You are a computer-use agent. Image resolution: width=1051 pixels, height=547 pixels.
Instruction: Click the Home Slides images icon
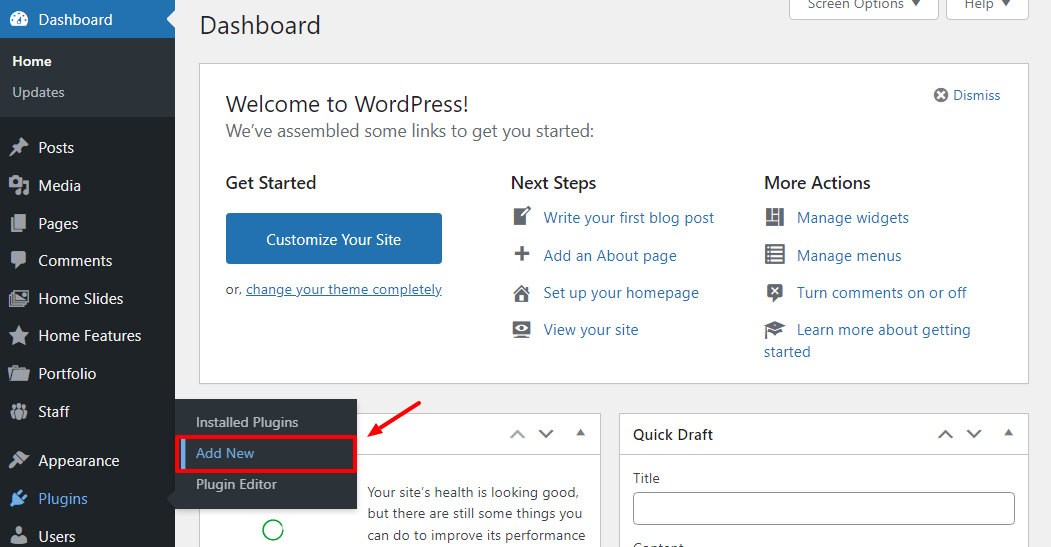pyautogui.click(x=19, y=298)
